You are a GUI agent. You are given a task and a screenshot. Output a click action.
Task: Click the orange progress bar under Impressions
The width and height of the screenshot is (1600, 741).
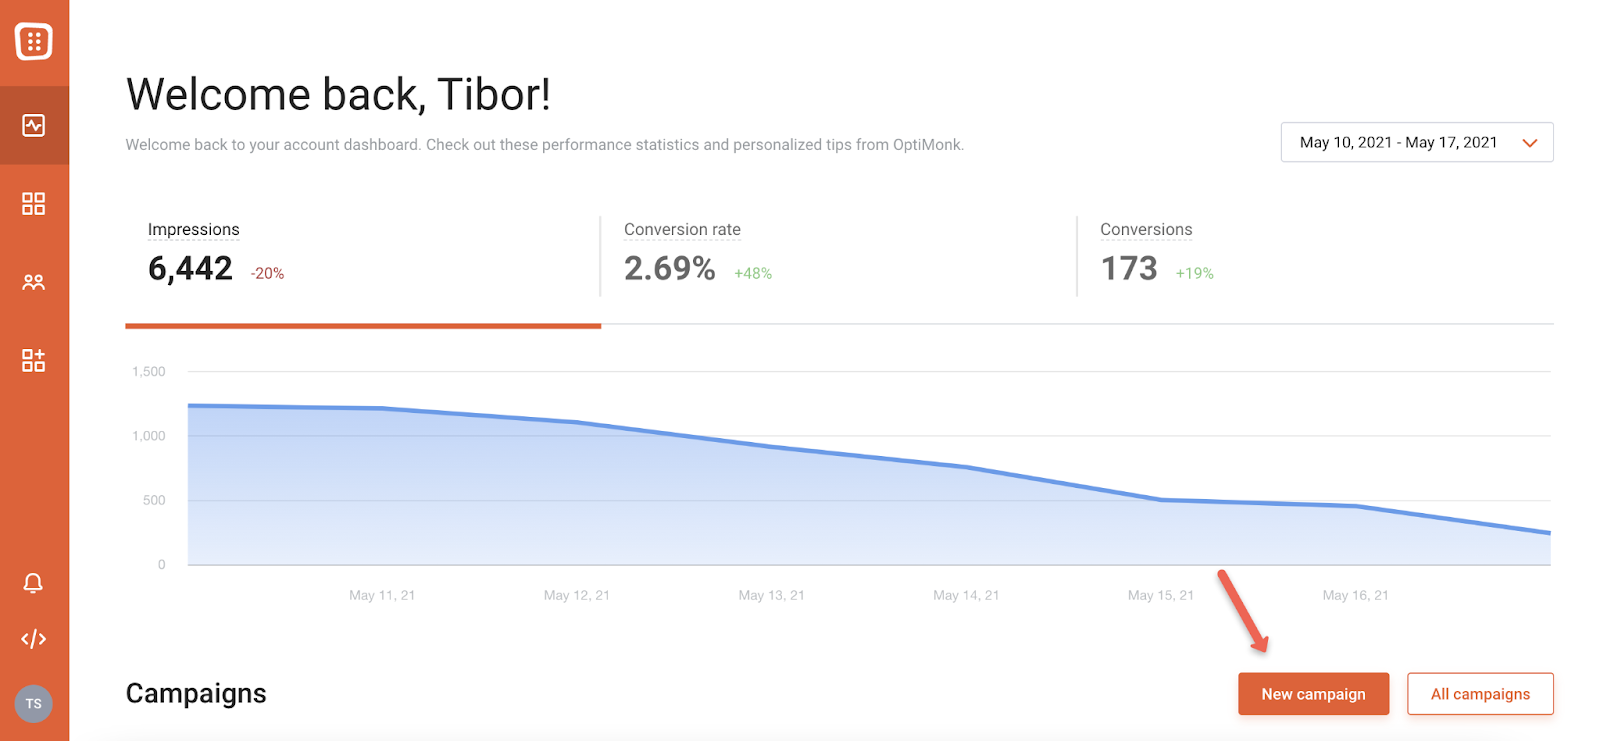tap(362, 325)
